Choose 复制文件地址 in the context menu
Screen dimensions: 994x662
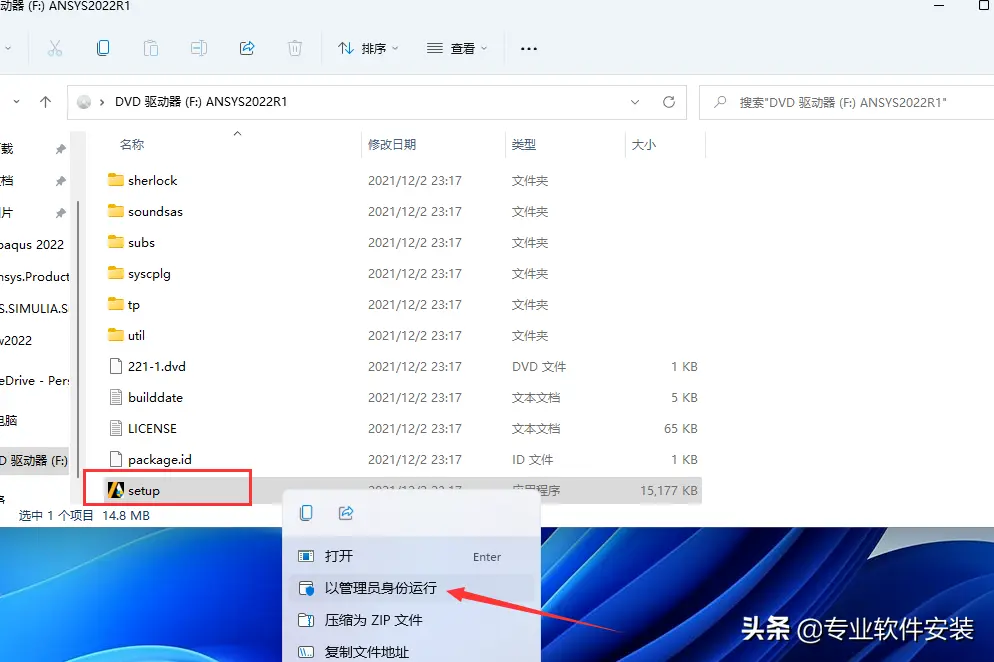click(x=411, y=651)
